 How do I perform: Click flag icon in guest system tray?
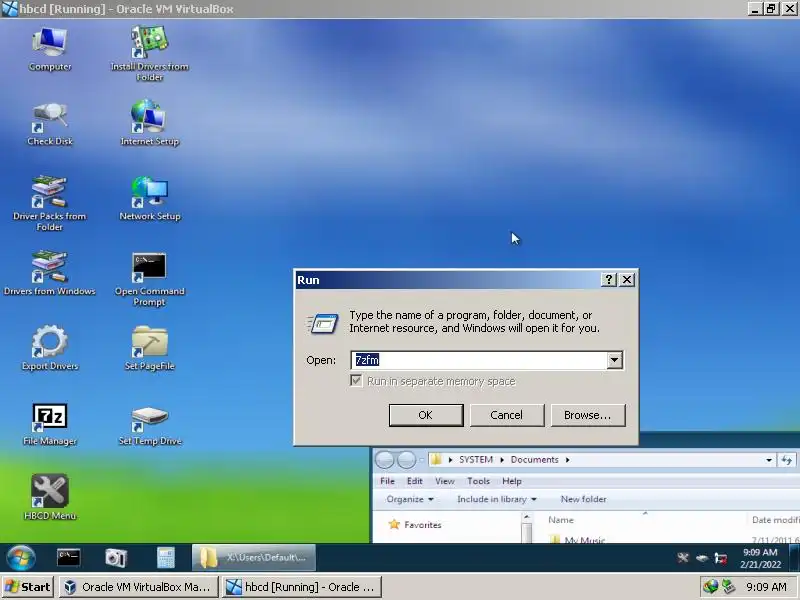[x=720, y=558]
